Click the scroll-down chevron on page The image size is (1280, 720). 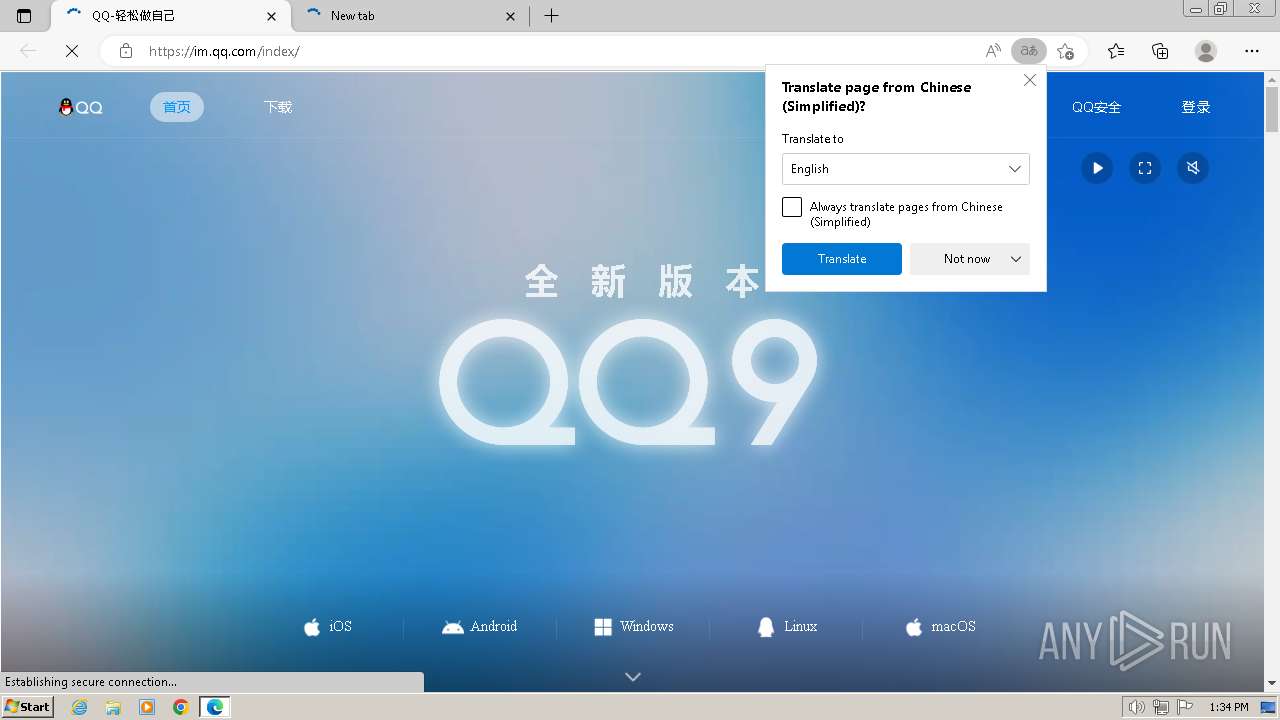click(633, 677)
